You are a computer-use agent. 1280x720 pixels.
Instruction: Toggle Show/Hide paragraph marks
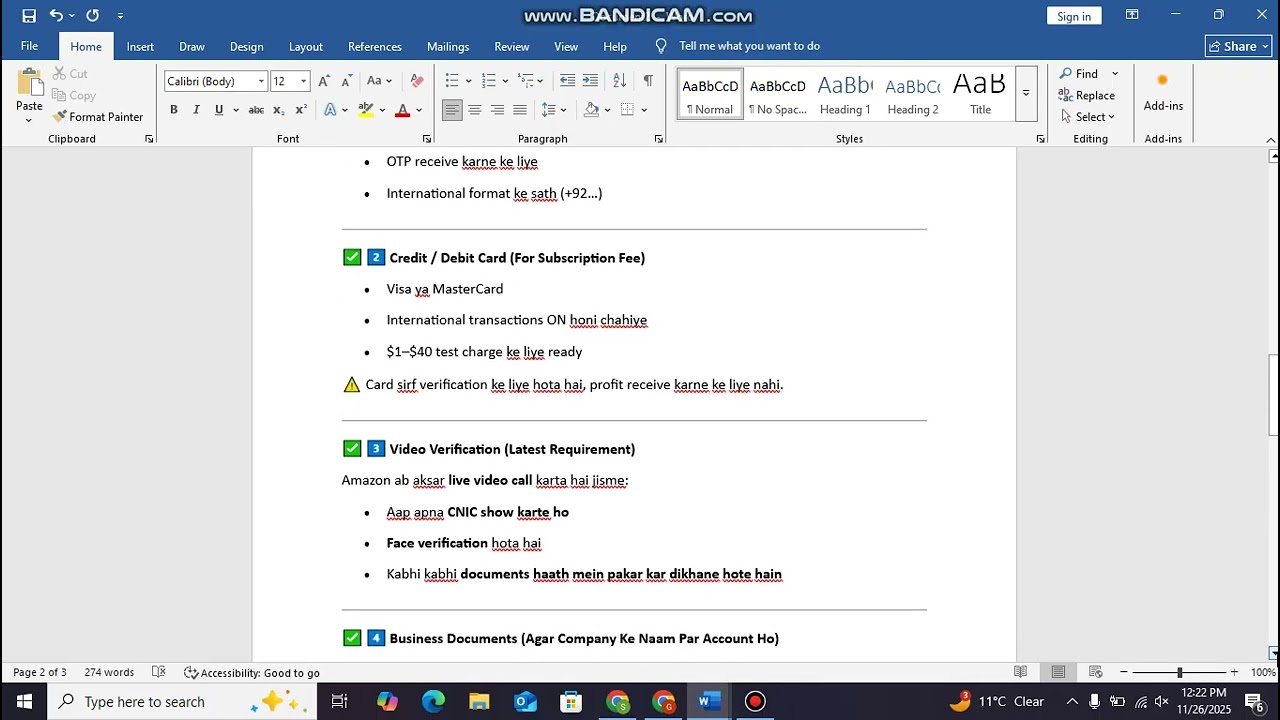pyautogui.click(x=648, y=81)
